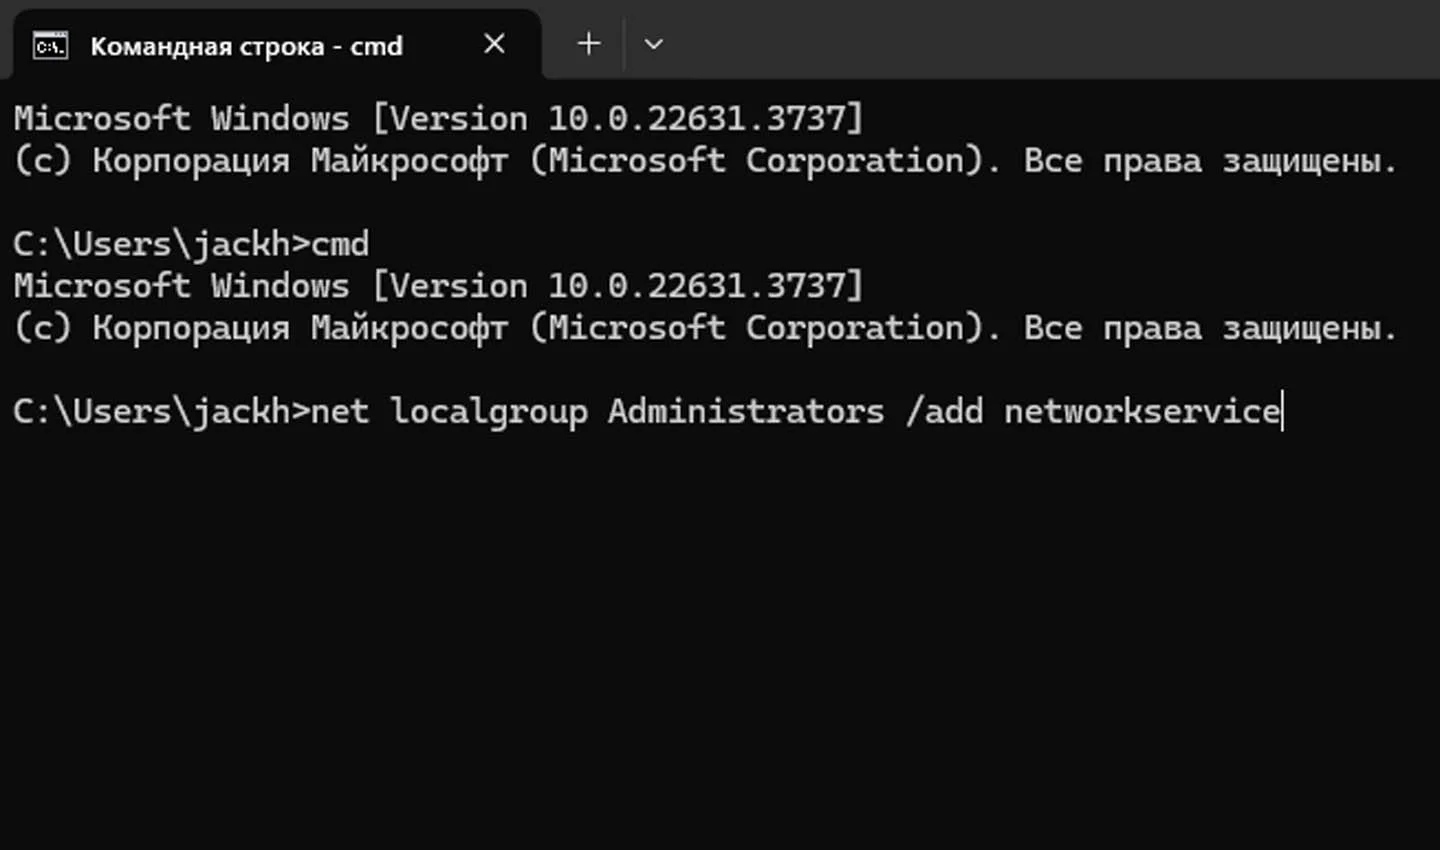Place cursor at end of networkservice command

1282,411
